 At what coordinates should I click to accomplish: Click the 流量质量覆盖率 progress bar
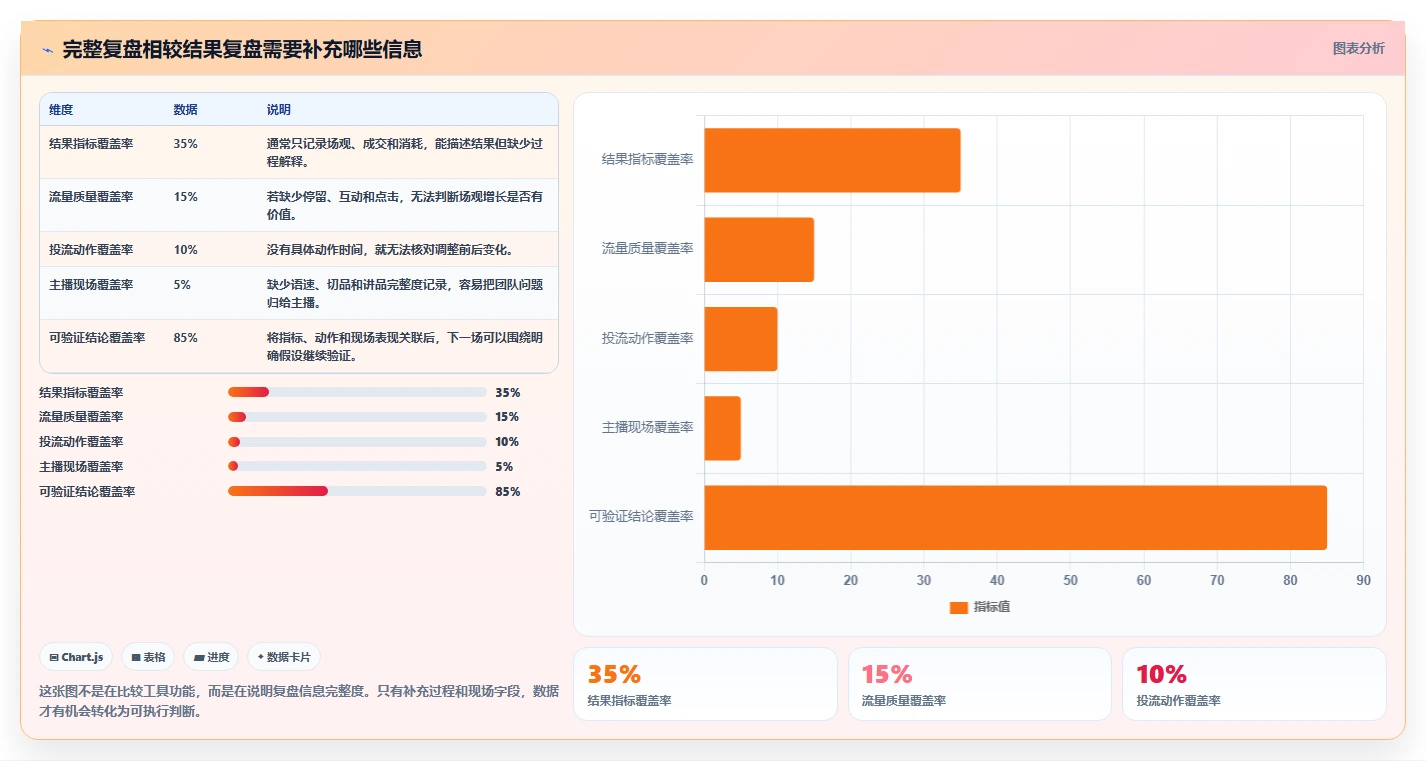tap(357, 417)
